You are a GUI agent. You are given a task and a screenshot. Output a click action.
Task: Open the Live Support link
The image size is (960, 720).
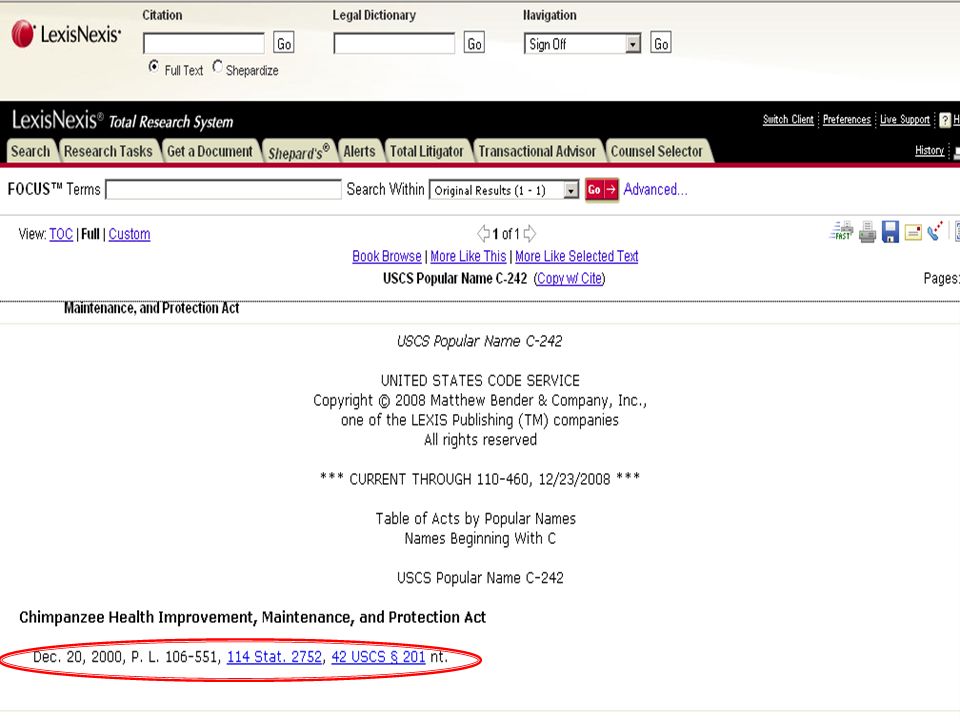(x=905, y=119)
